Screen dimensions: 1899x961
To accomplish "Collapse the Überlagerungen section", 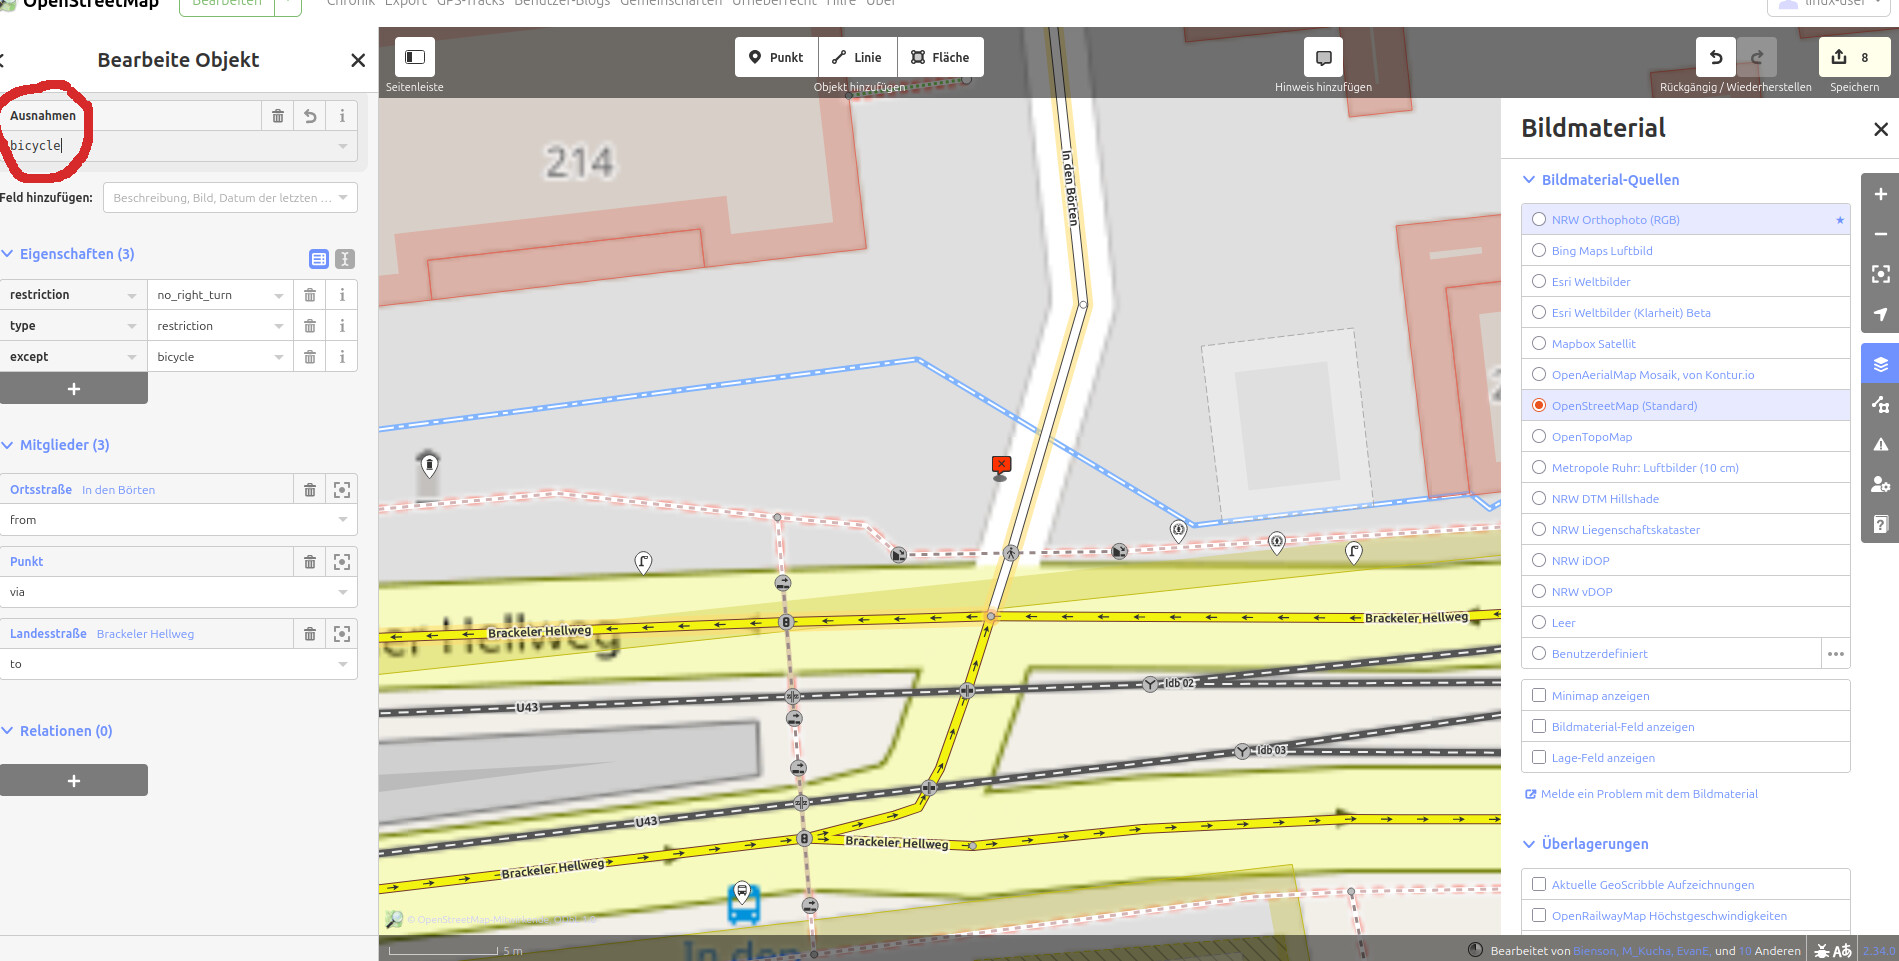I will 1585,844.
